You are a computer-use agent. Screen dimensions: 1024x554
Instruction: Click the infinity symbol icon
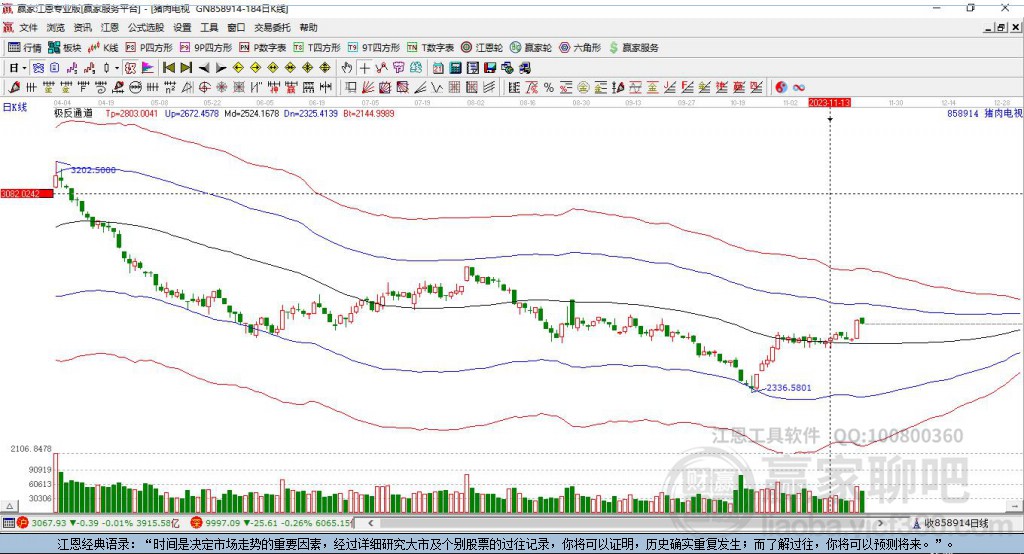798,87
